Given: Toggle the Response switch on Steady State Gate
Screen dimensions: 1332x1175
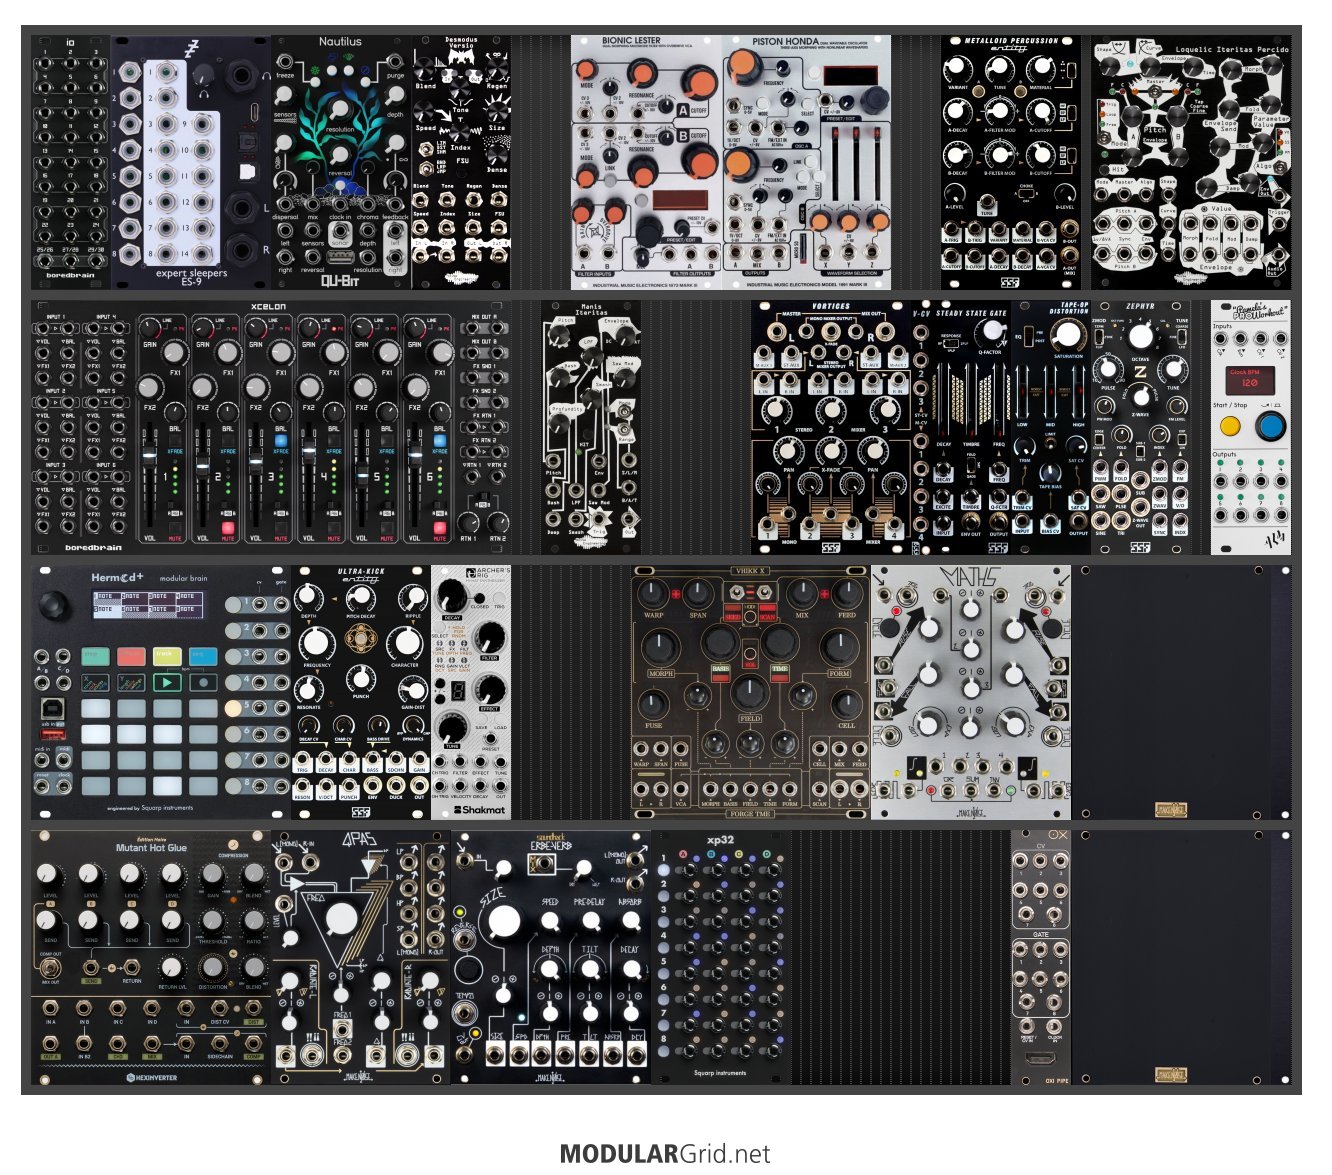Looking at the screenshot, I should pos(950,345).
